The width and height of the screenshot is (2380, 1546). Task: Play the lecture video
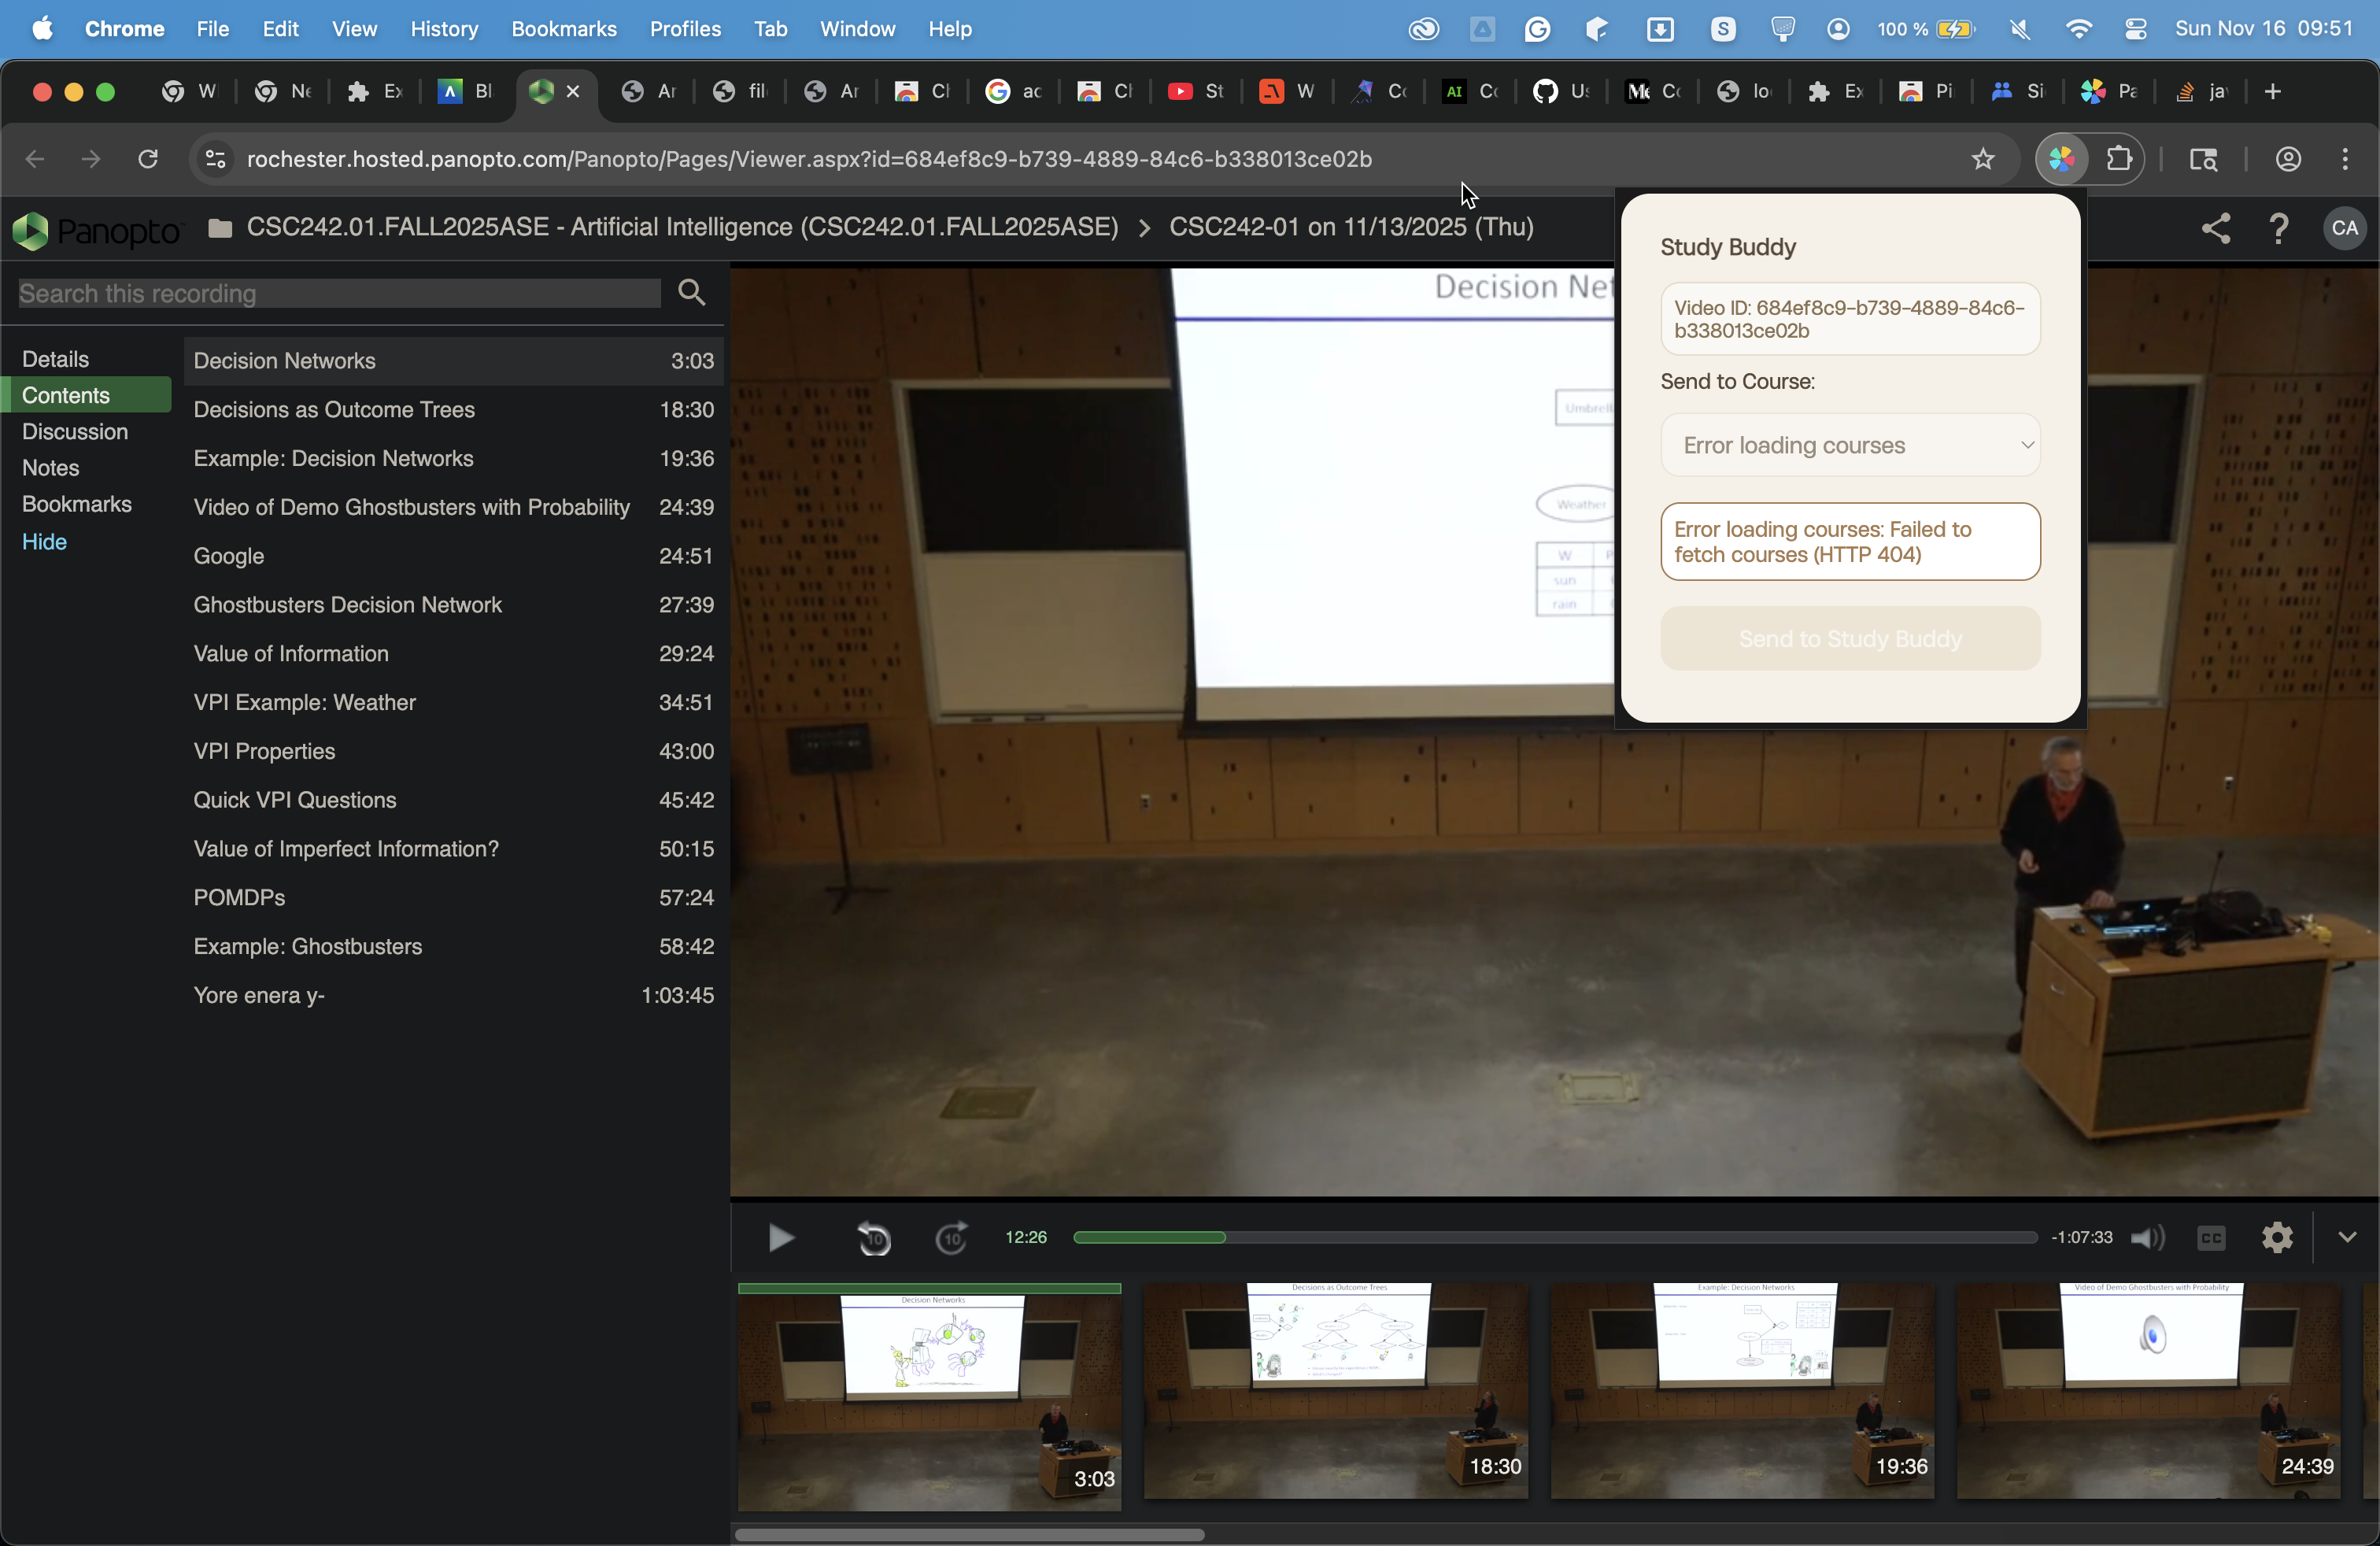point(781,1238)
